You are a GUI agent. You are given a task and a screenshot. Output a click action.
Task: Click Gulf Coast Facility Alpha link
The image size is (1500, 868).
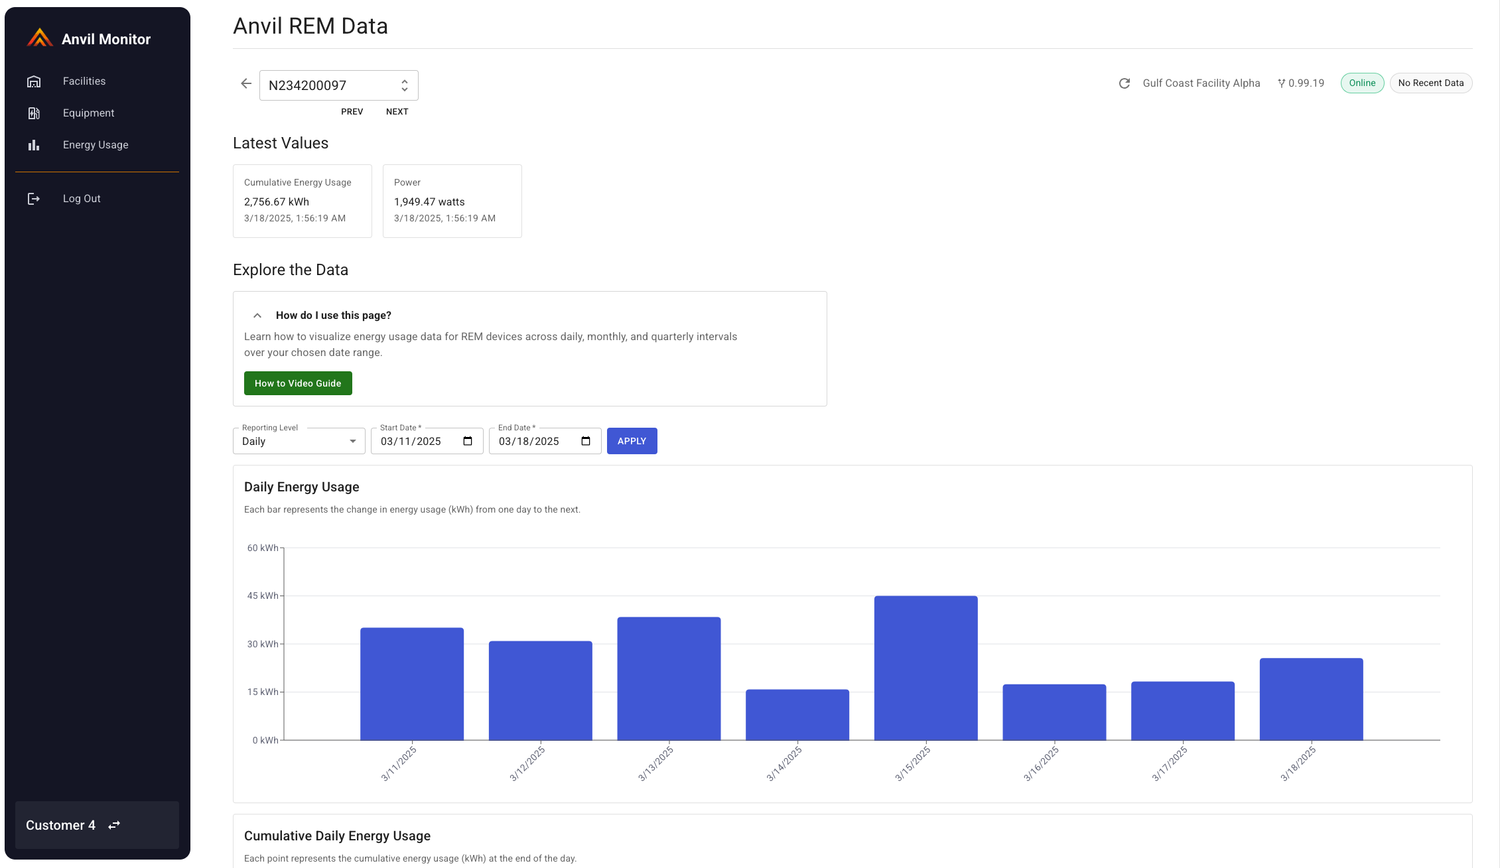point(1201,83)
